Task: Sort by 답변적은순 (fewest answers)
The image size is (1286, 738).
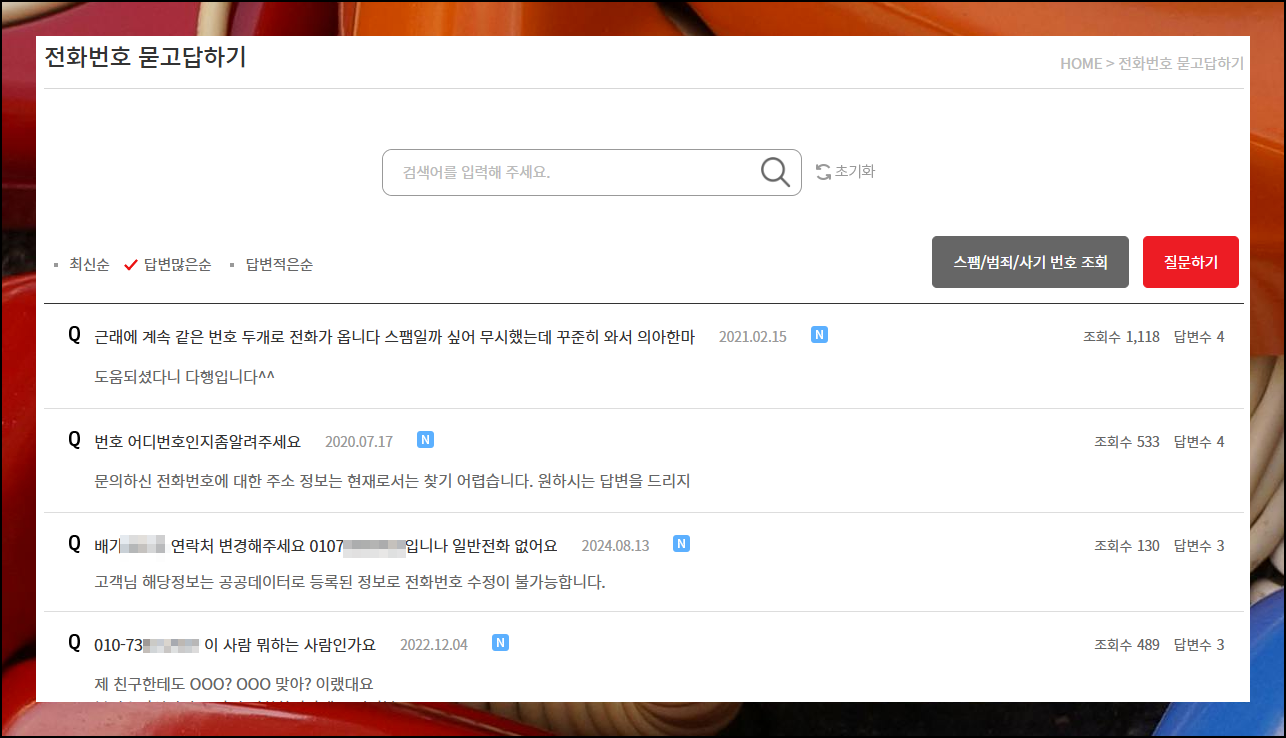Action: click(279, 265)
